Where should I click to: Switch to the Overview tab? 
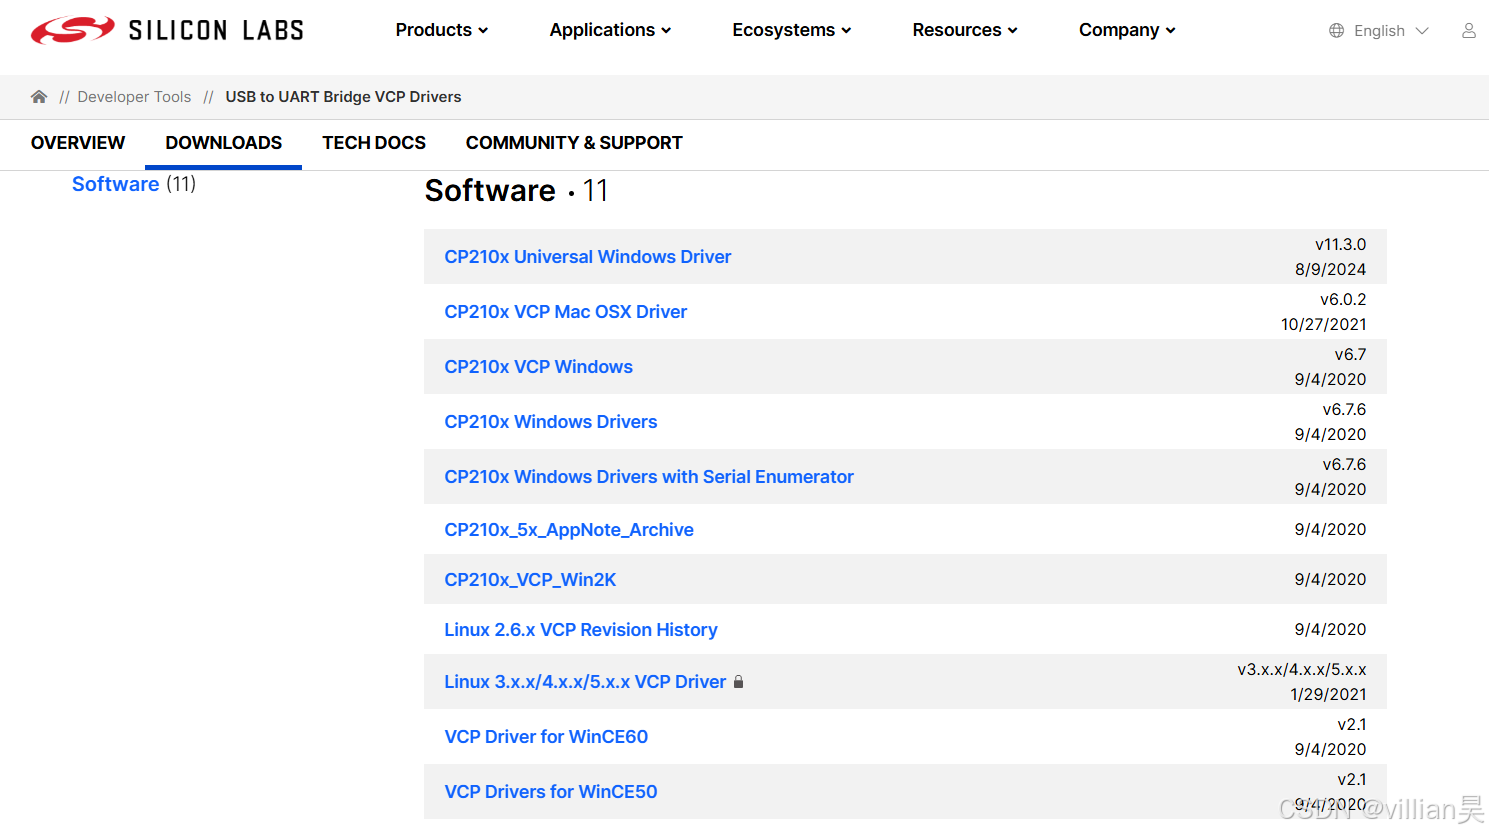point(77,143)
